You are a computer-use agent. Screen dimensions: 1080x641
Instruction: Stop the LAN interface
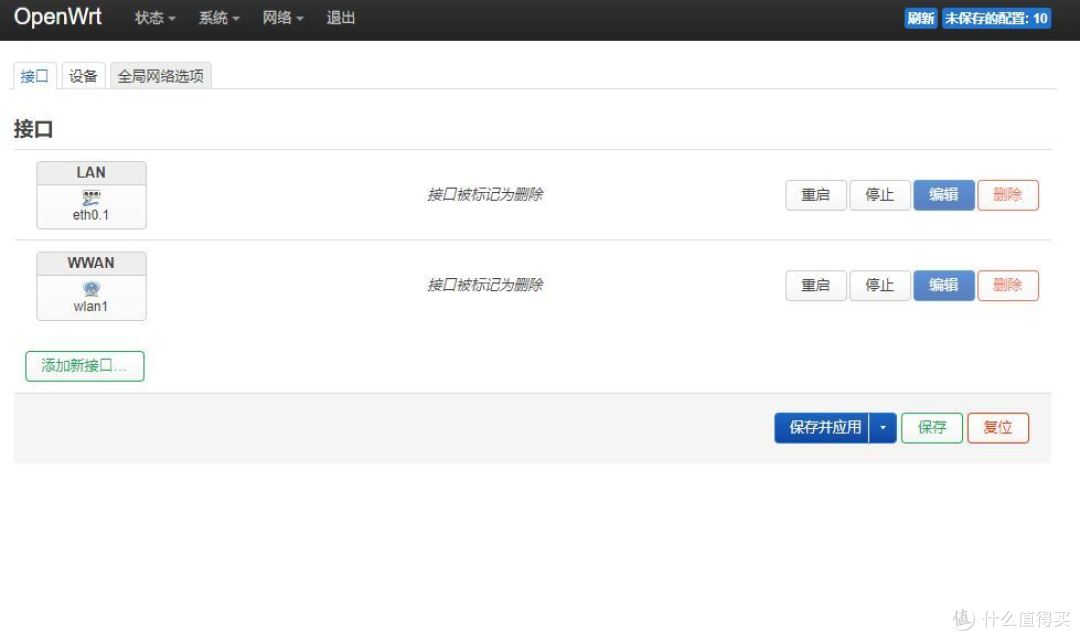click(879, 195)
